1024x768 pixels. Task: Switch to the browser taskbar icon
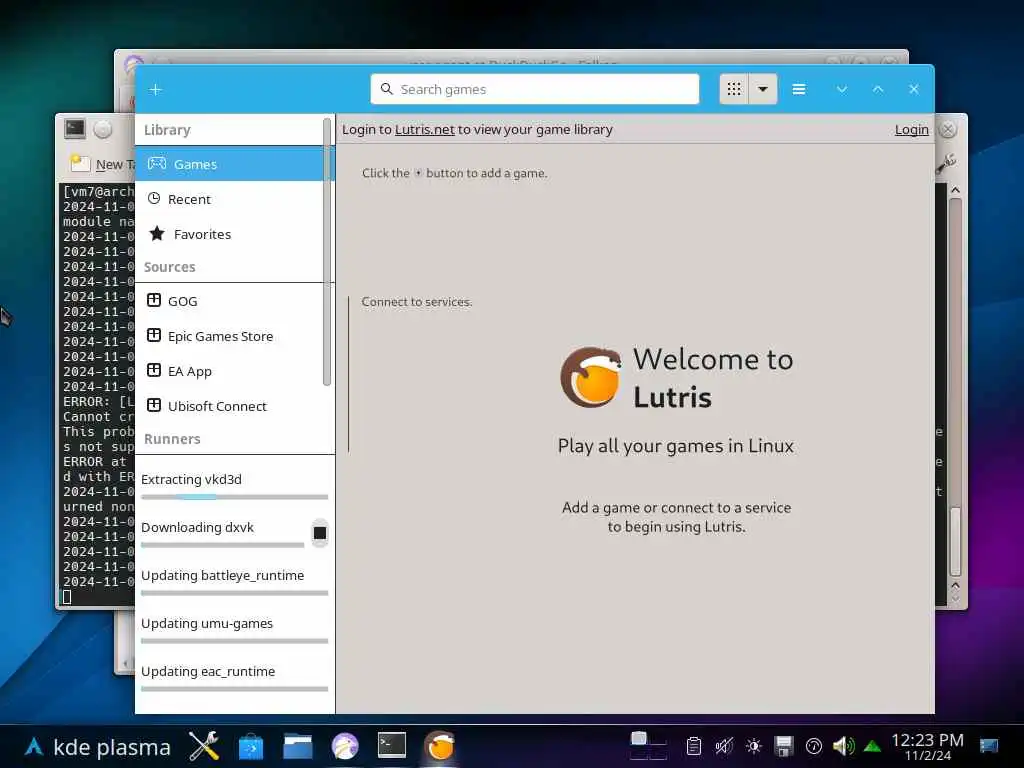point(345,746)
